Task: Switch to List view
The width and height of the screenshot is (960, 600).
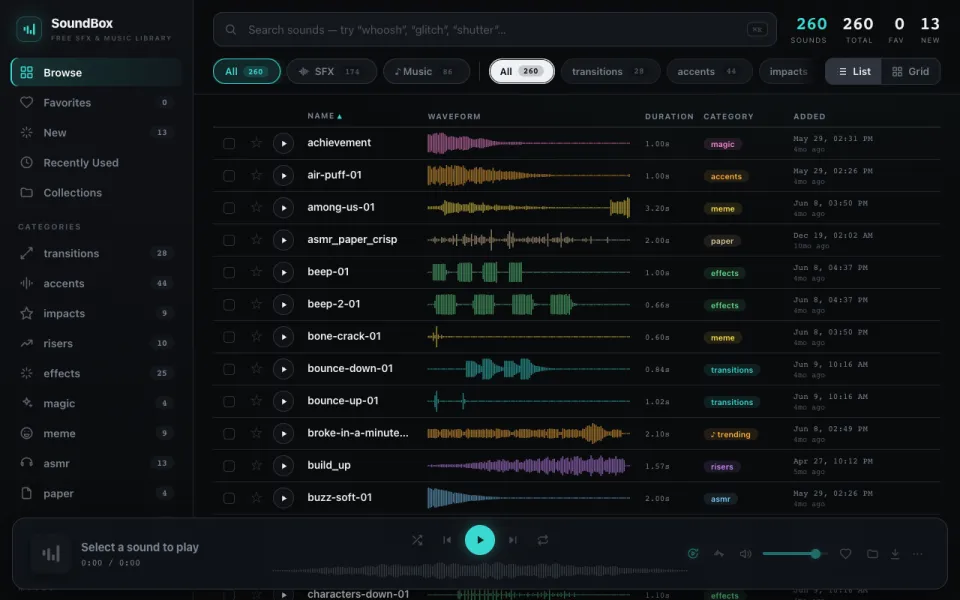Action: coord(853,72)
